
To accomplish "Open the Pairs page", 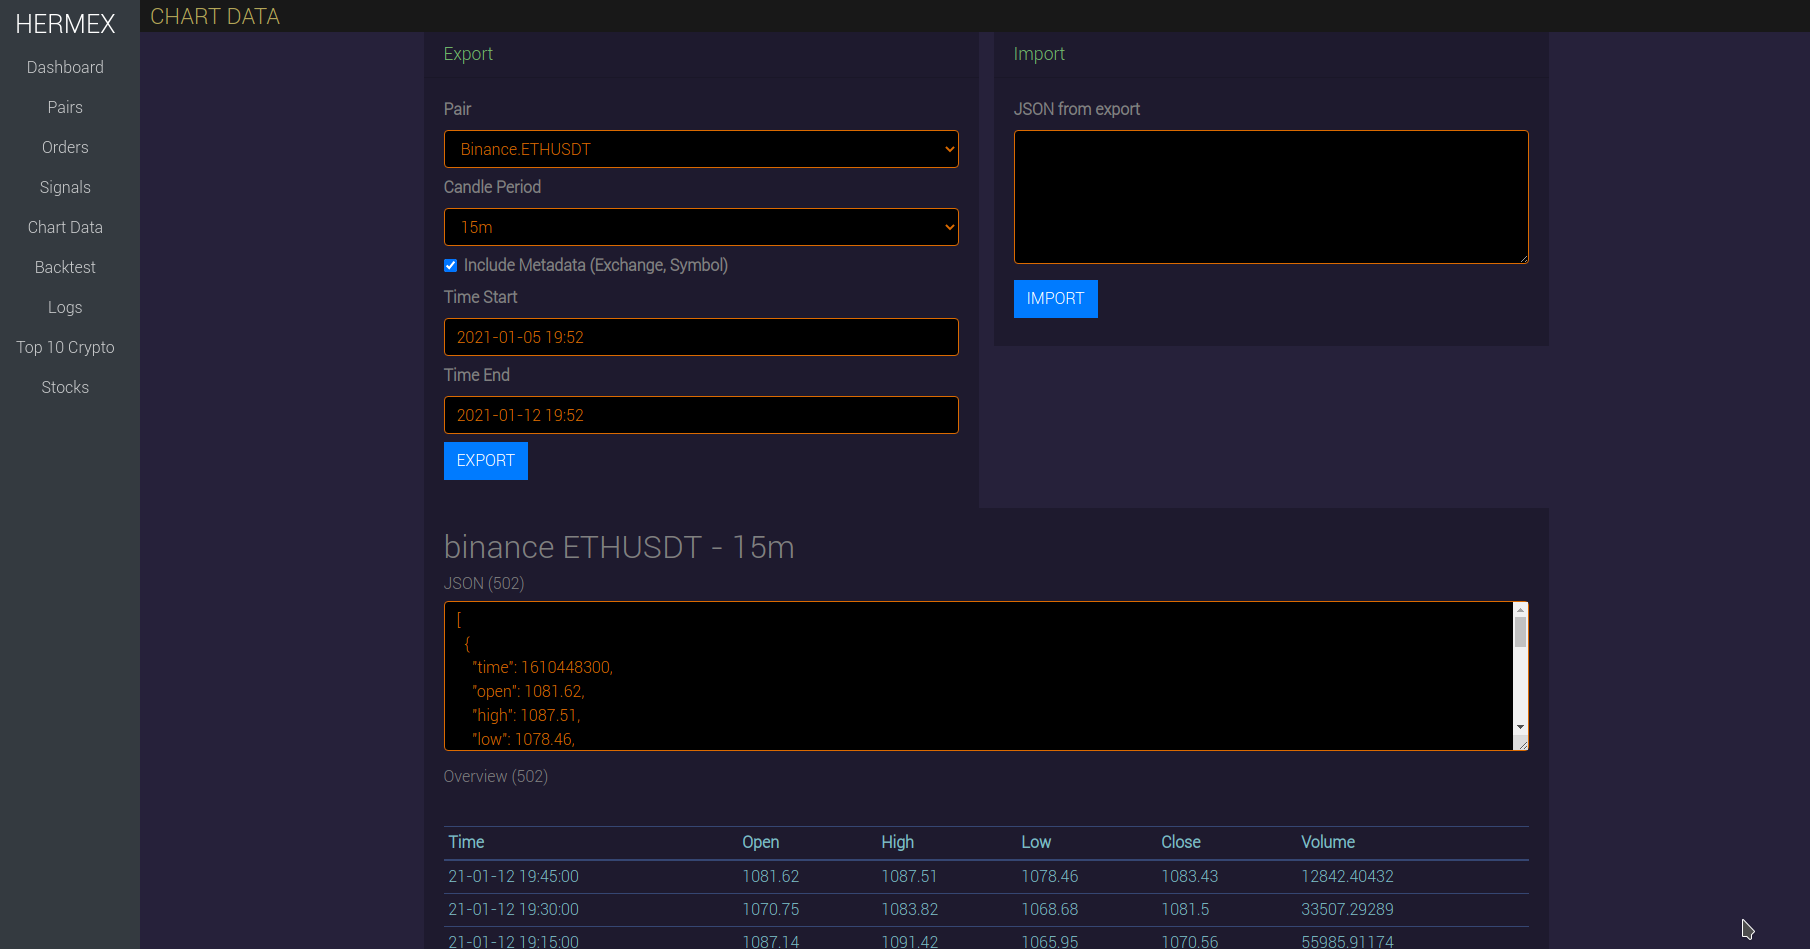I will coord(65,107).
